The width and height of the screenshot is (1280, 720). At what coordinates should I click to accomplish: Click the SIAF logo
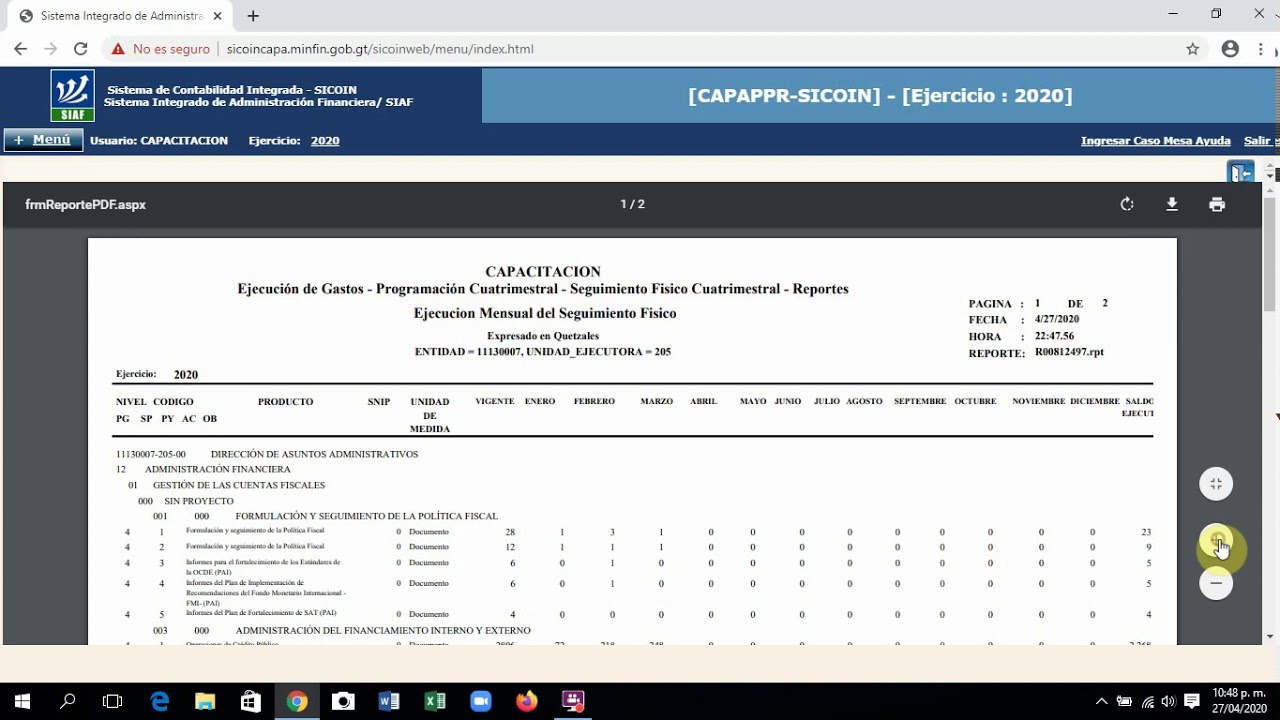72,96
